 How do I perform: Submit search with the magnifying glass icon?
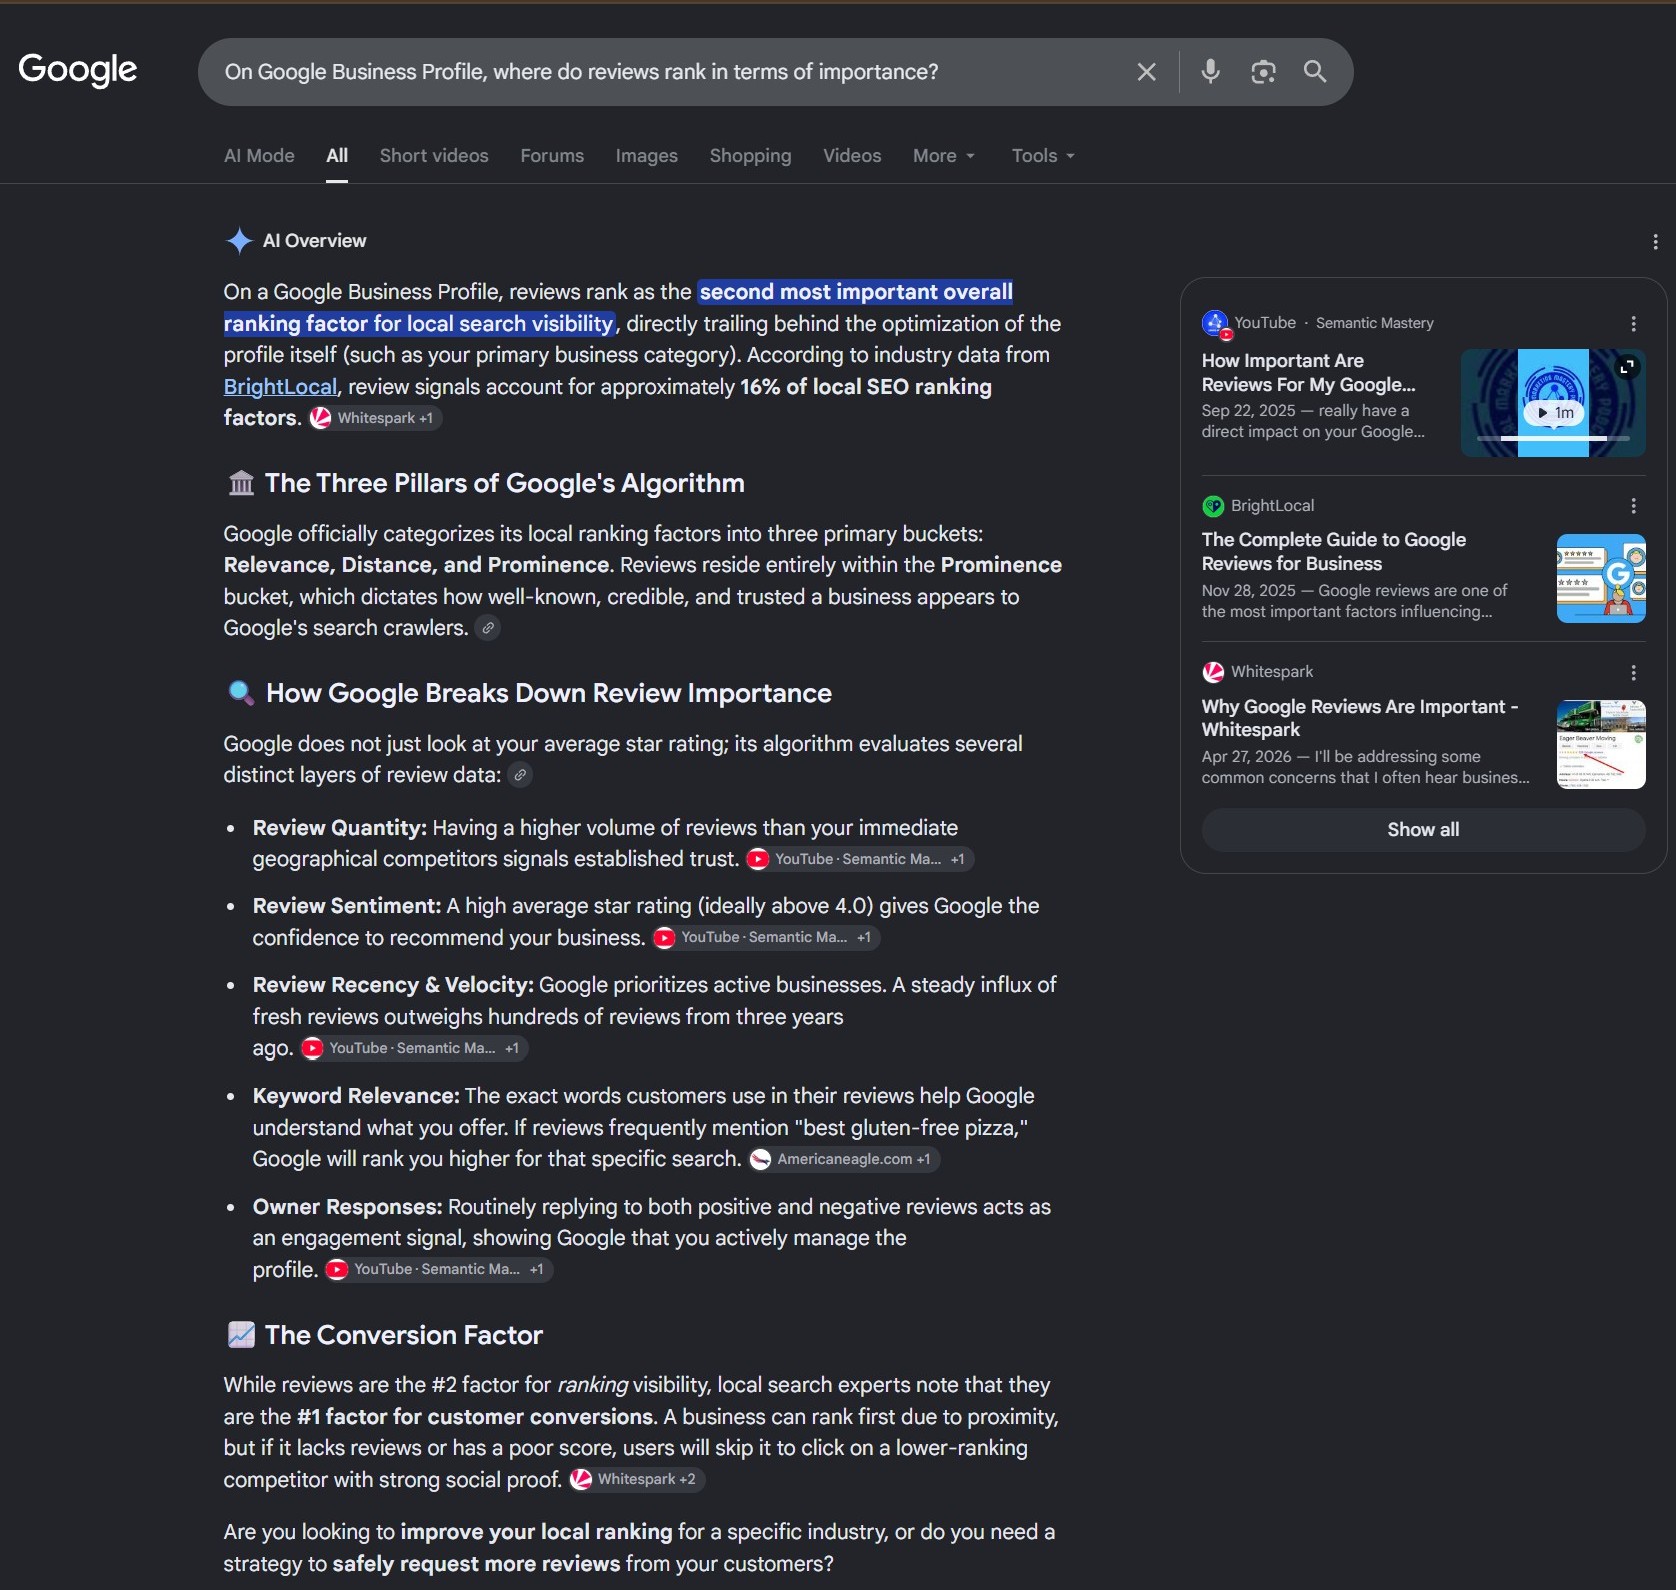(1315, 72)
